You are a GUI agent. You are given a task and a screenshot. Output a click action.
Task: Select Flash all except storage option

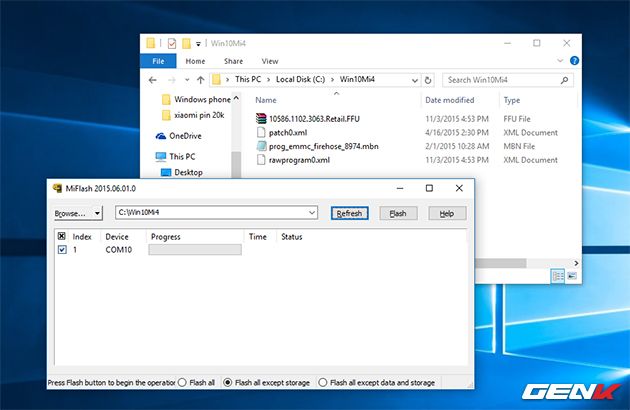(x=267, y=383)
